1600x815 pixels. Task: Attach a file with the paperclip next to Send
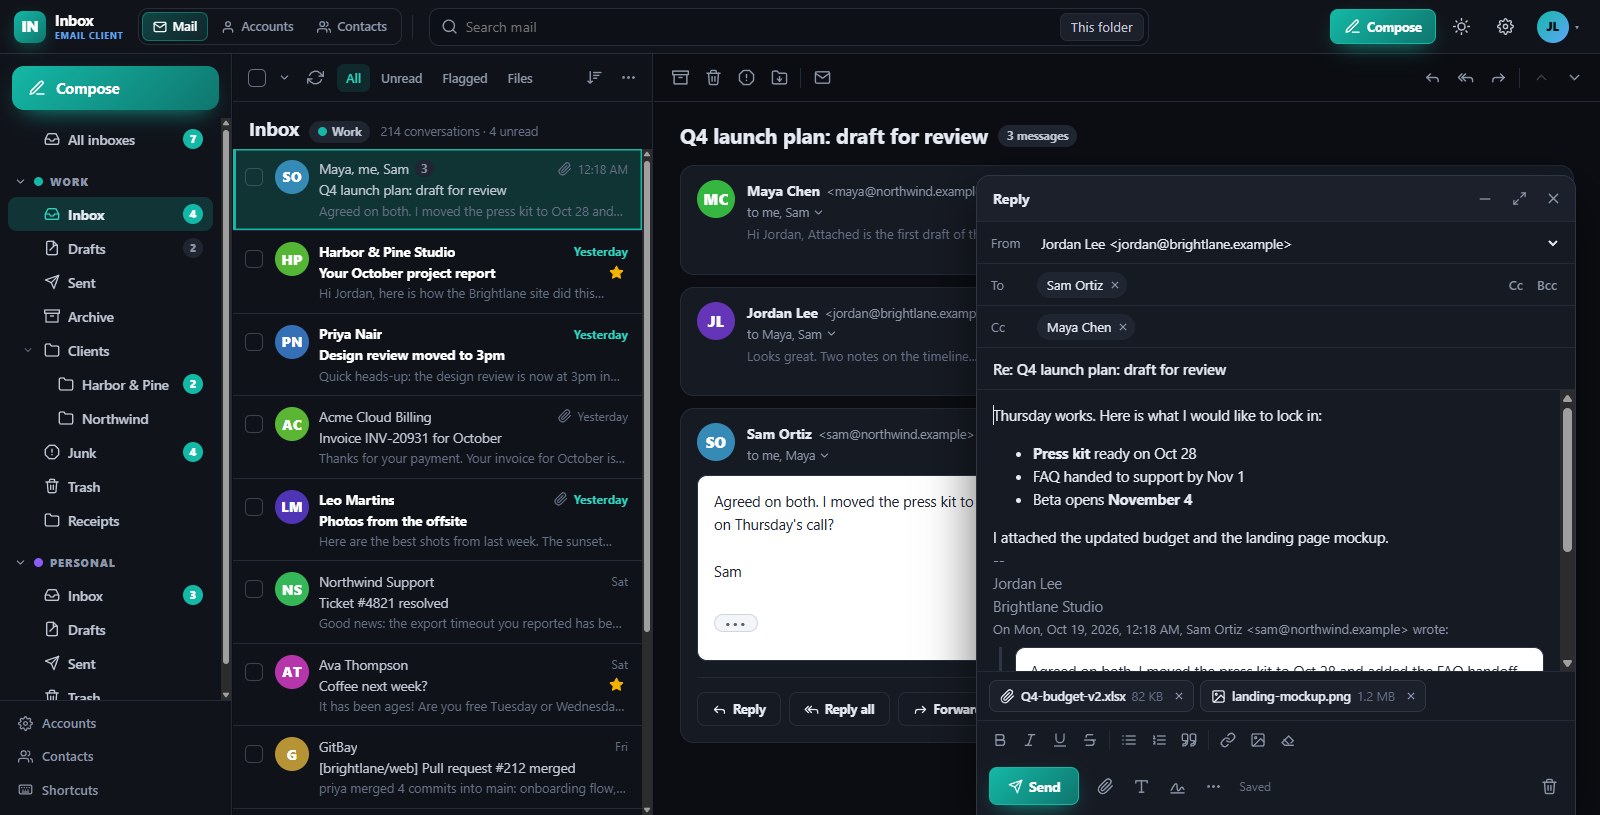pyautogui.click(x=1105, y=787)
